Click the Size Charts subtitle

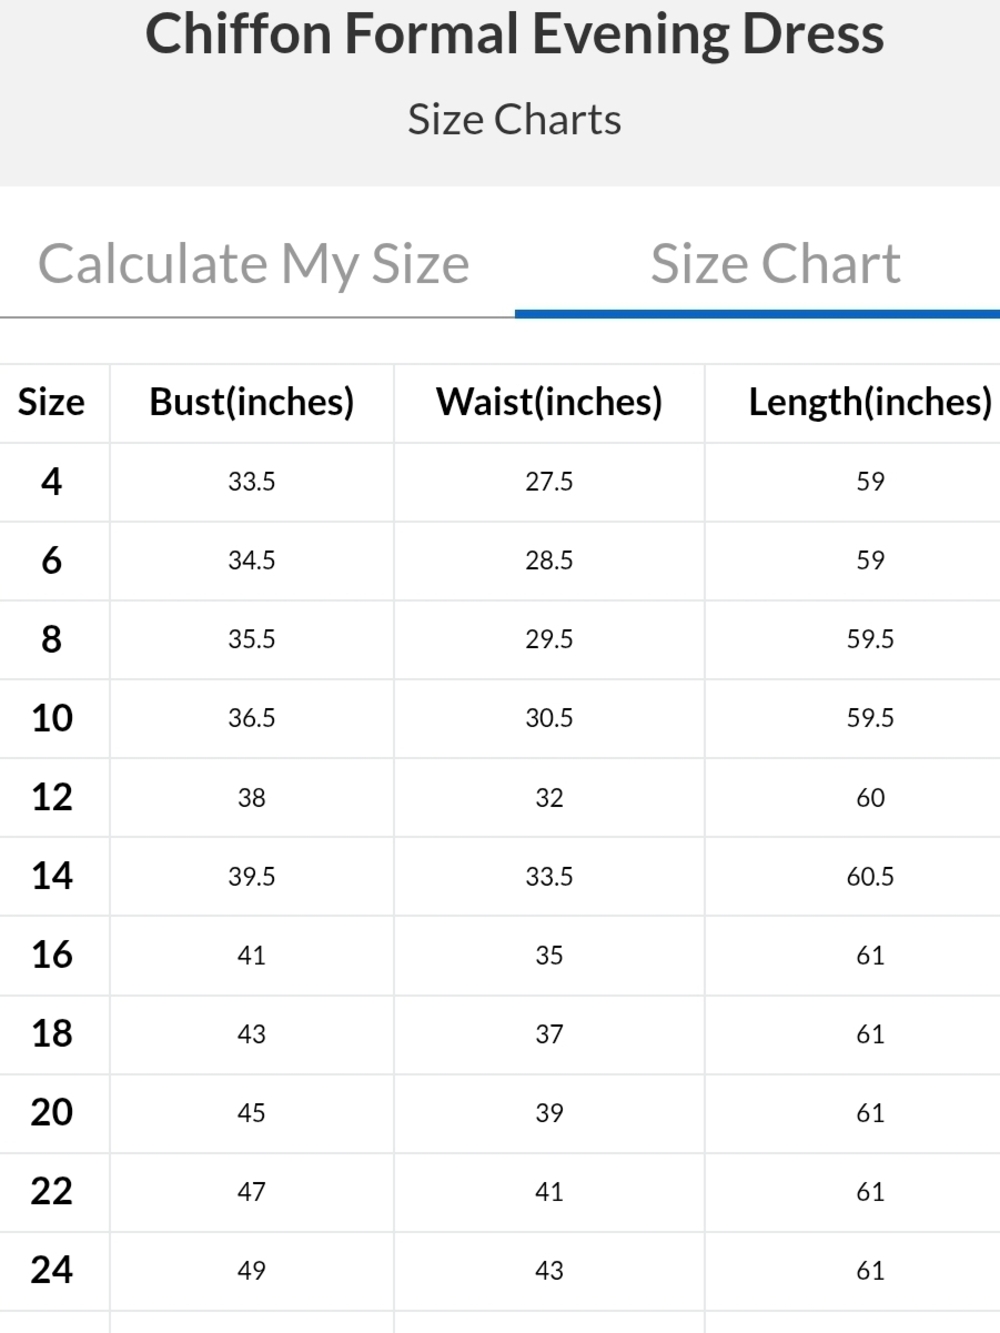point(514,120)
